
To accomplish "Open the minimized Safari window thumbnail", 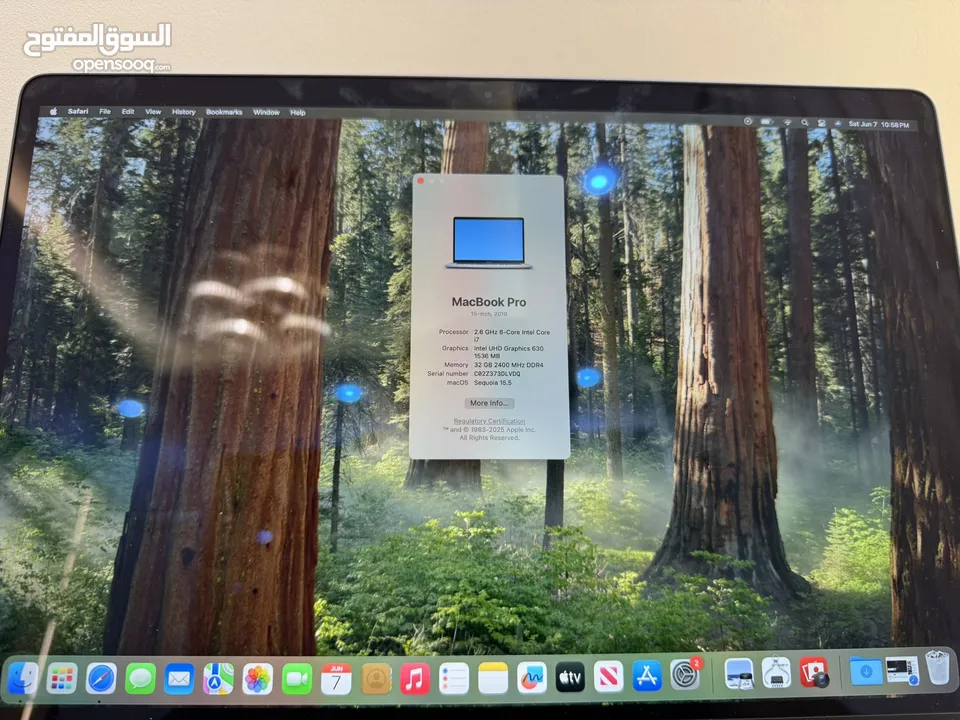I will pos(902,670).
